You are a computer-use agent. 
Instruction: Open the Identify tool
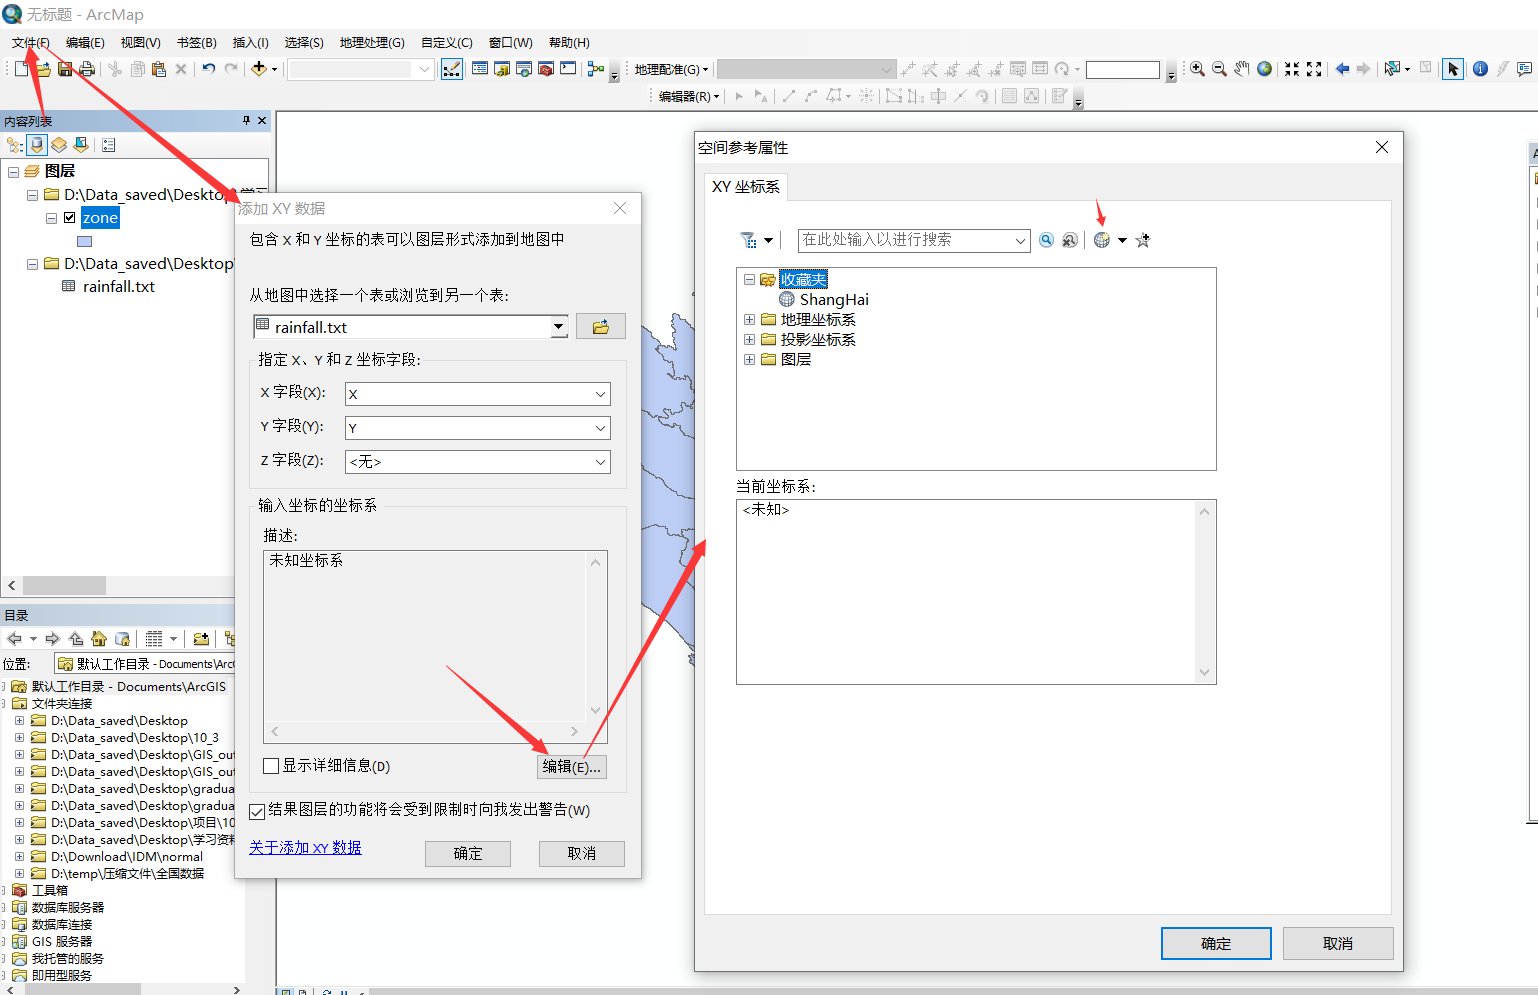1479,69
